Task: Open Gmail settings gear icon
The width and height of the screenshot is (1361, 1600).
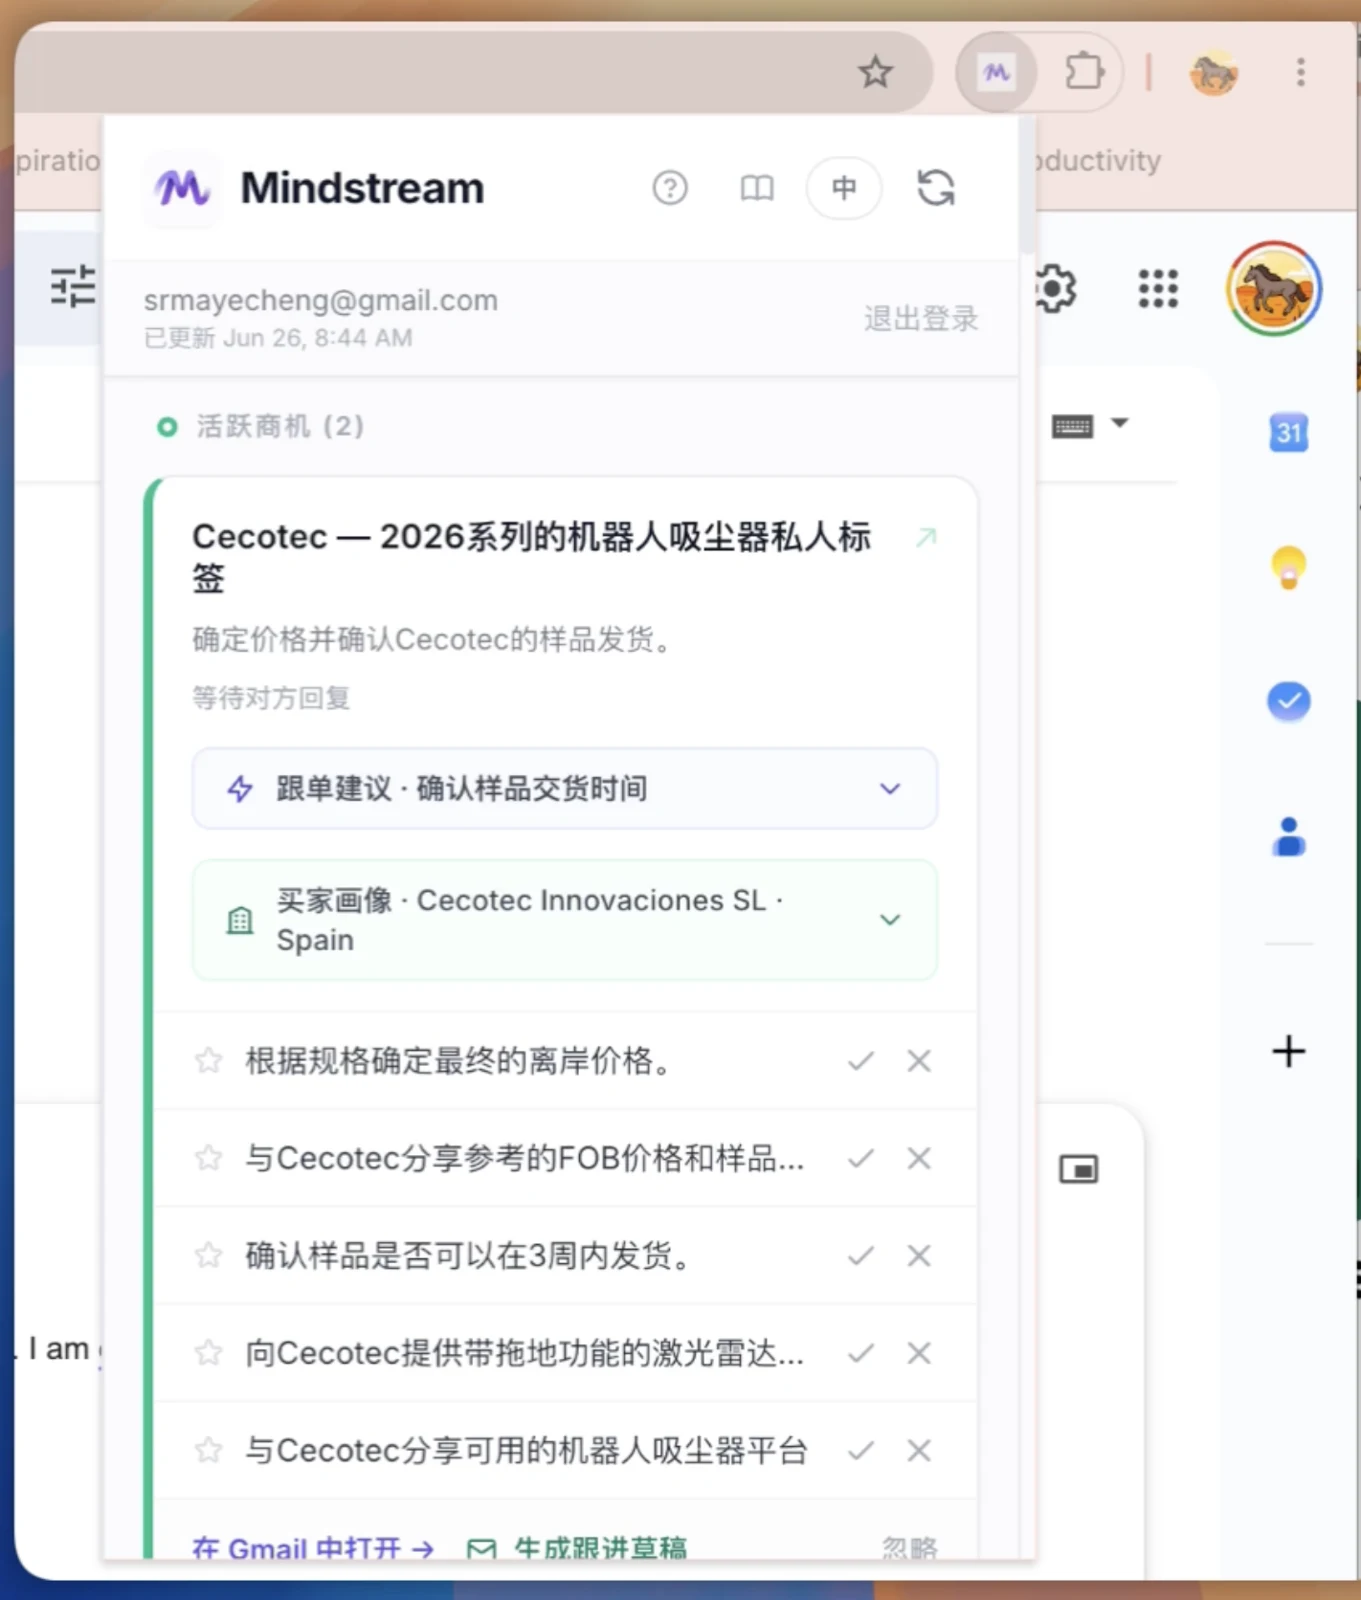Action: [1055, 289]
